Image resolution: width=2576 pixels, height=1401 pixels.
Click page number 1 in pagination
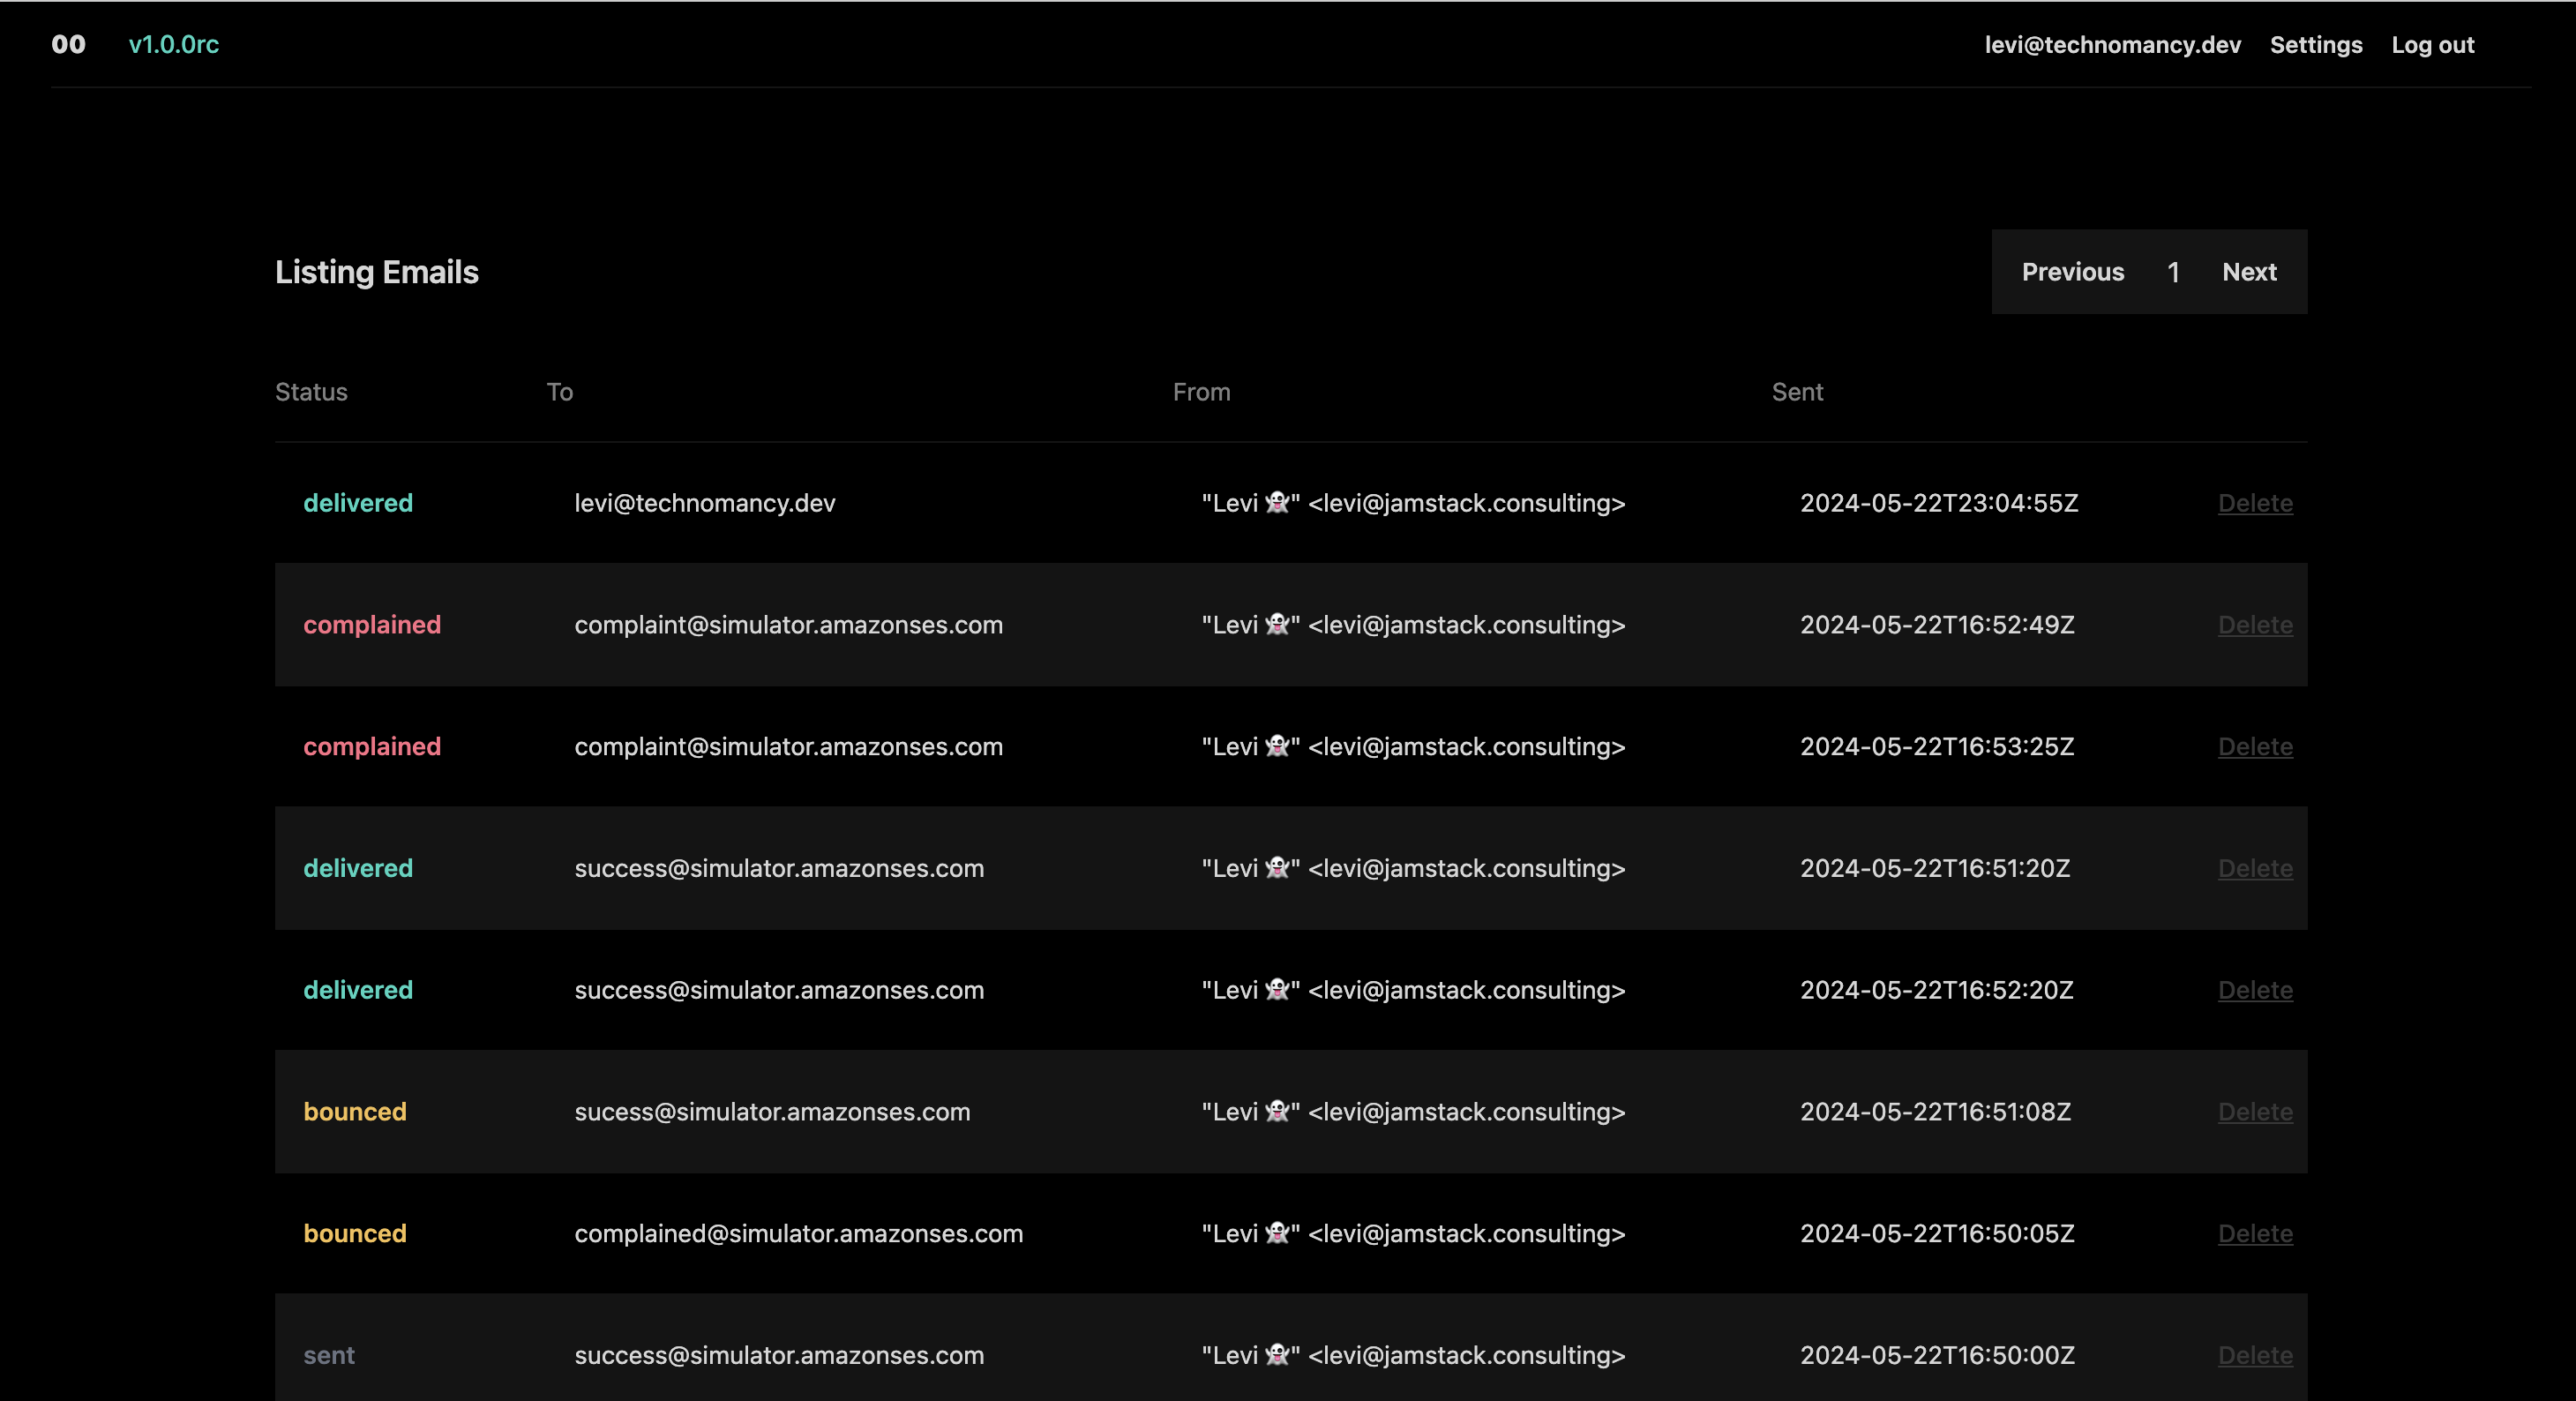[x=2172, y=272]
